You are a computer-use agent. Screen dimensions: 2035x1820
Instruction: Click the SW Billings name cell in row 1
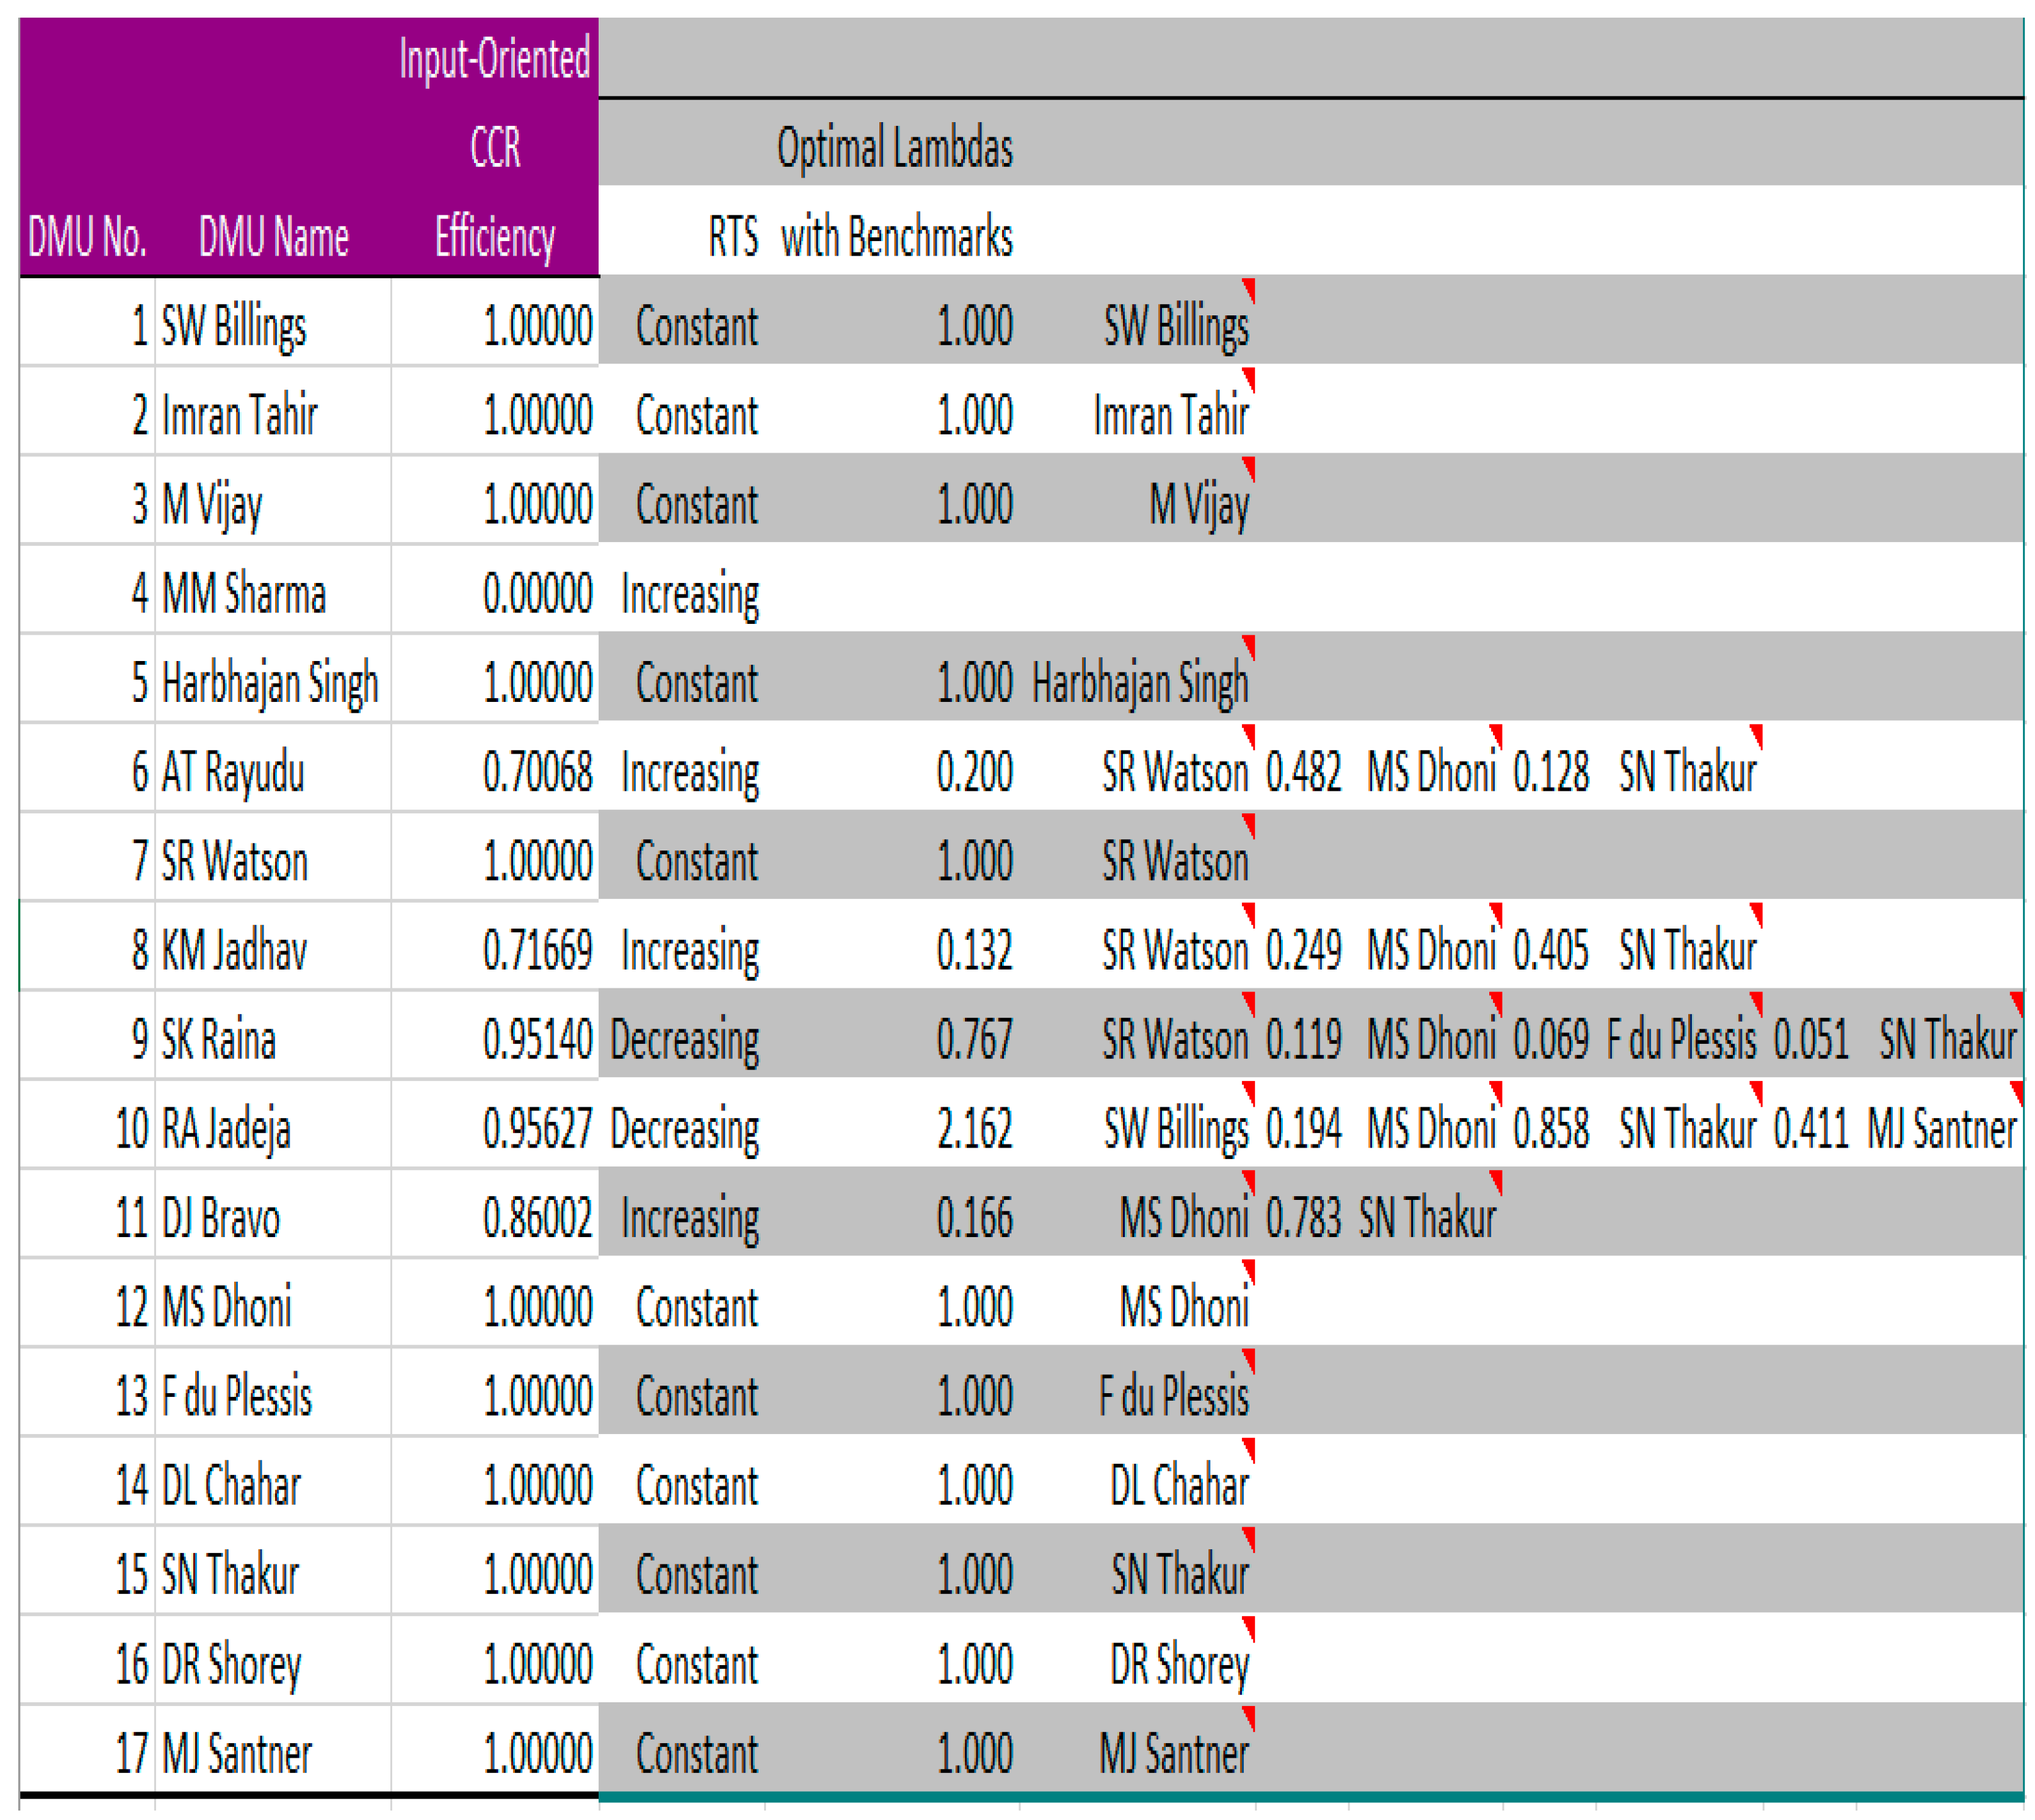[x=234, y=327]
